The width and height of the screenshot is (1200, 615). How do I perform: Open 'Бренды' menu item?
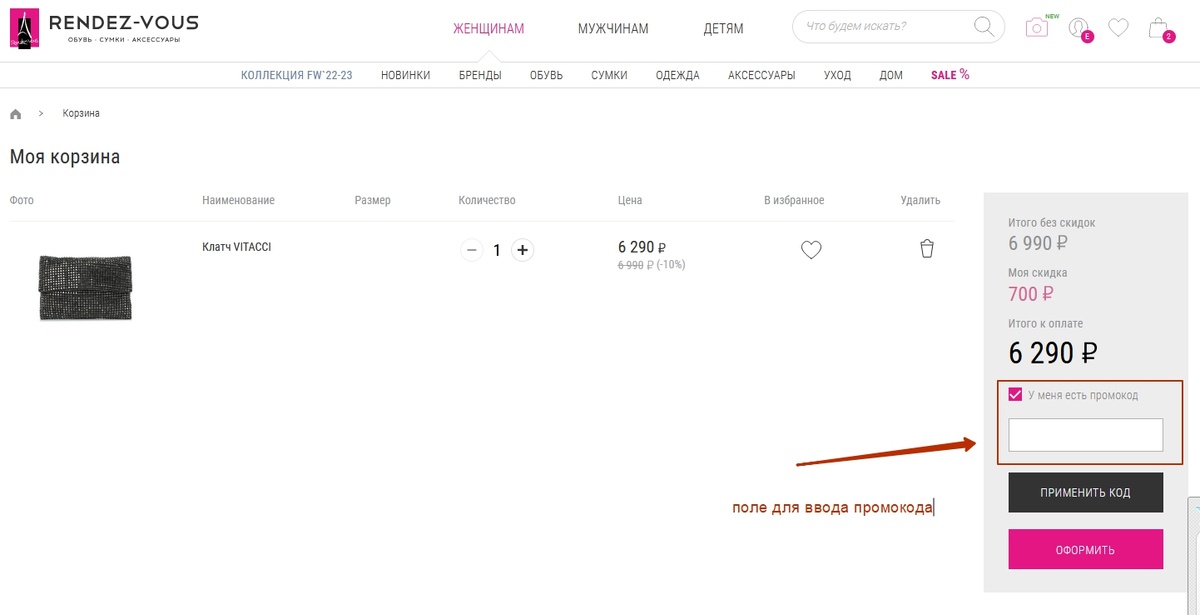(x=480, y=75)
